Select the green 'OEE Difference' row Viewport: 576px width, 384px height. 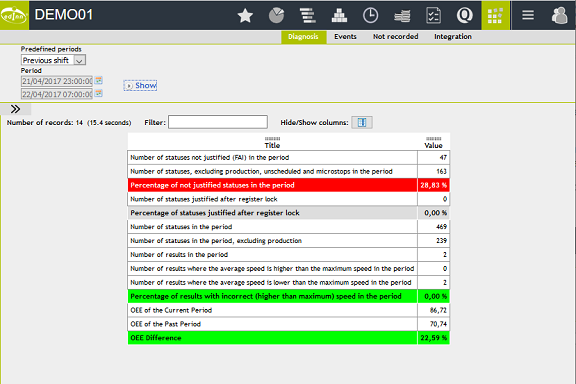(288, 338)
